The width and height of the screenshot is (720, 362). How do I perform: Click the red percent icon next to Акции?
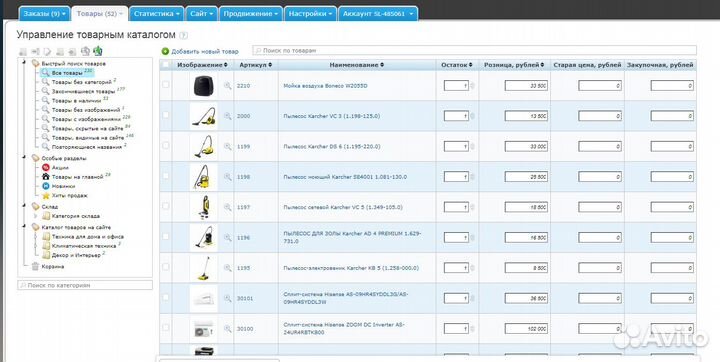coord(45,168)
